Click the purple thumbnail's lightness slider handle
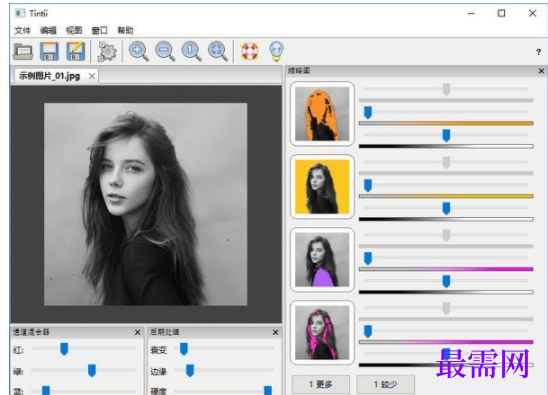 click(x=446, y=281)
